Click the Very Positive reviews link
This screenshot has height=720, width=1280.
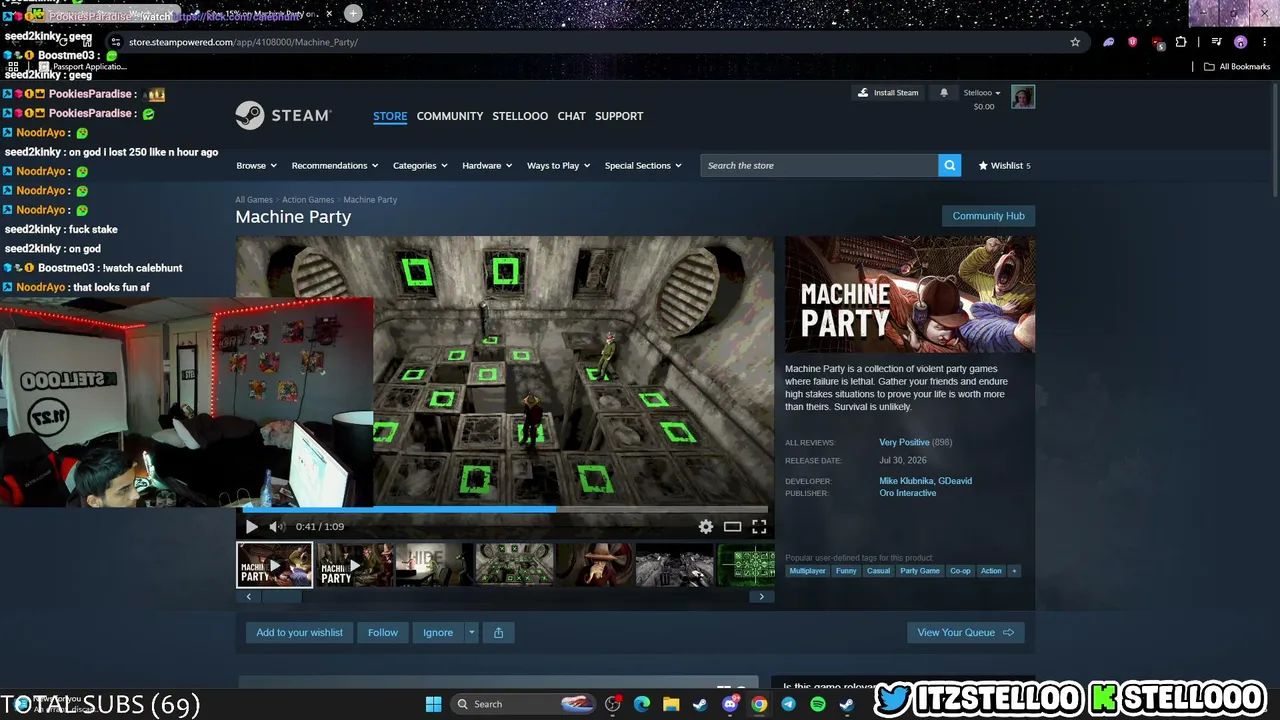pyautogui.click(x=904, y=442)
